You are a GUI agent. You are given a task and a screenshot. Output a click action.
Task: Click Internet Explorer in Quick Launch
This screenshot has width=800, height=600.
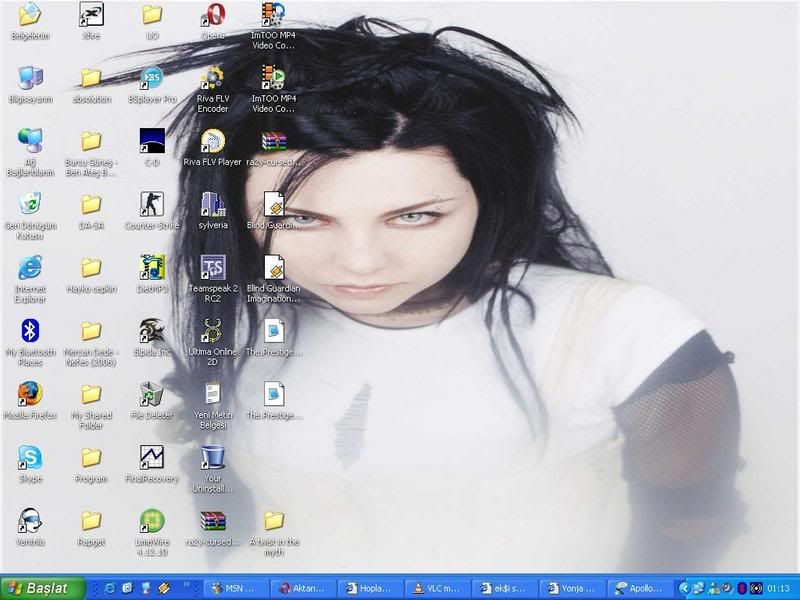[x=110, y=588]
